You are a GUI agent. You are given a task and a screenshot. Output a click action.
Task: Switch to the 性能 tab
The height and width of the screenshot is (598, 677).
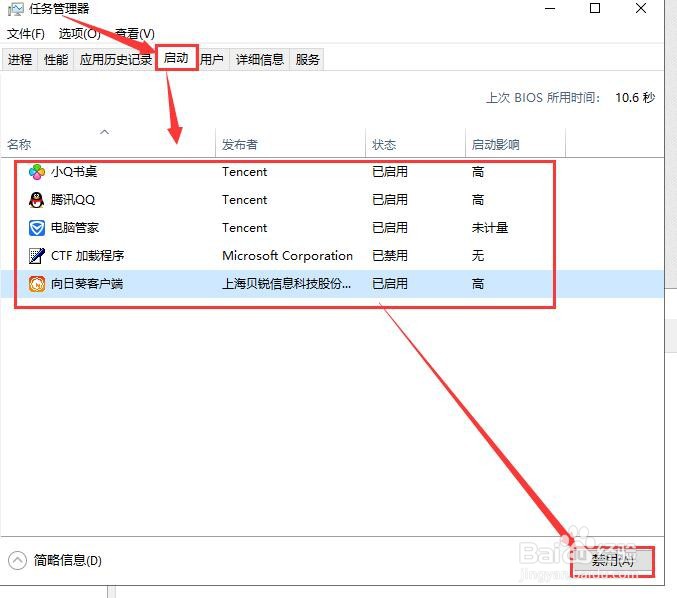tap(56, 59)
